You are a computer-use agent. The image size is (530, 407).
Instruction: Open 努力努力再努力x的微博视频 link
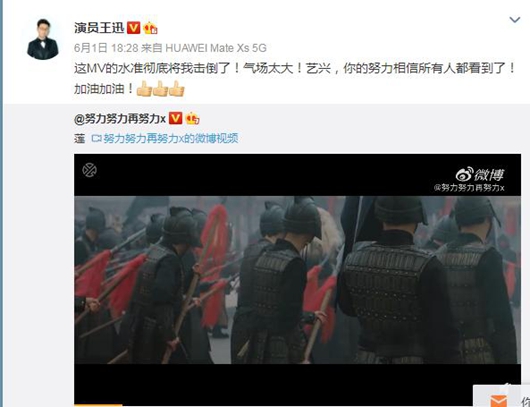(171, 138)
